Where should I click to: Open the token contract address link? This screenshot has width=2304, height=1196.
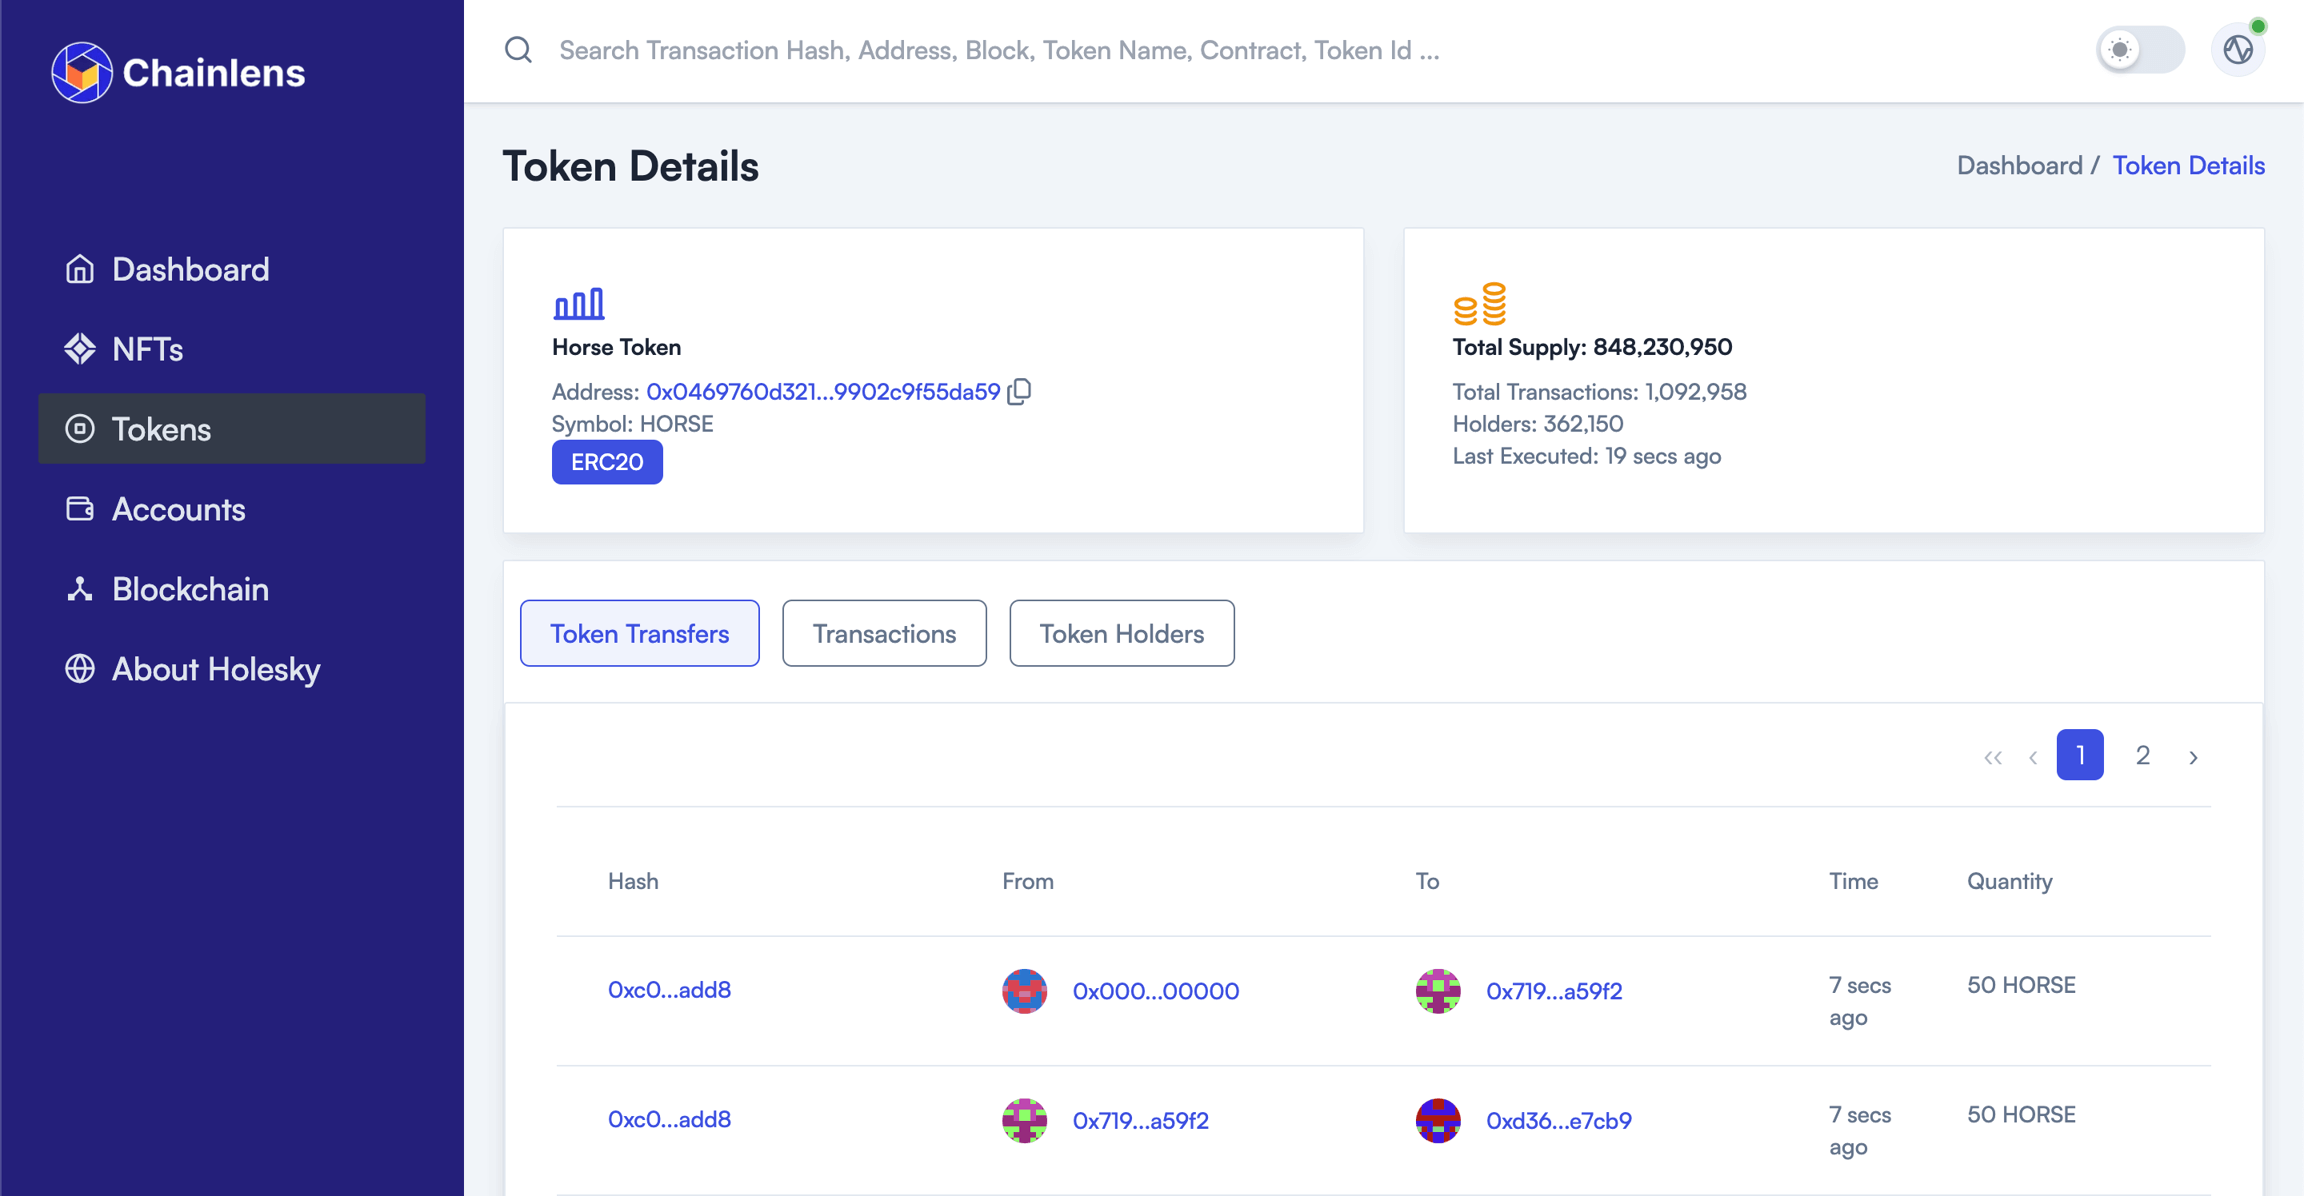[x=822, y=391]
